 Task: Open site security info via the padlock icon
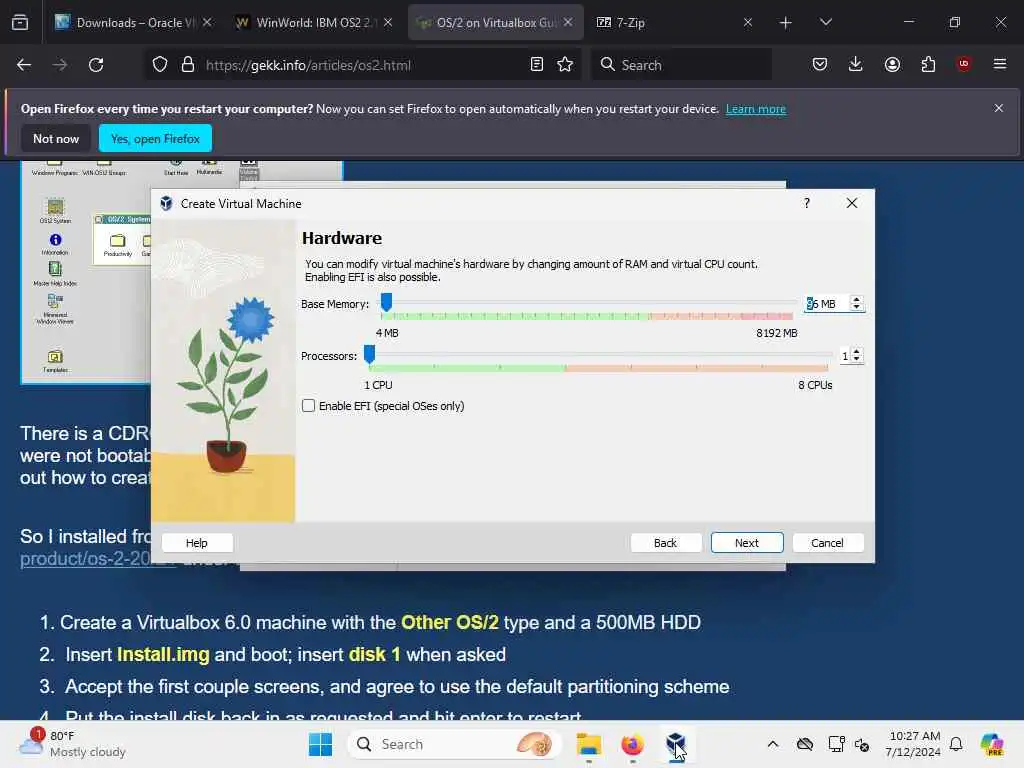pos(188,65)
